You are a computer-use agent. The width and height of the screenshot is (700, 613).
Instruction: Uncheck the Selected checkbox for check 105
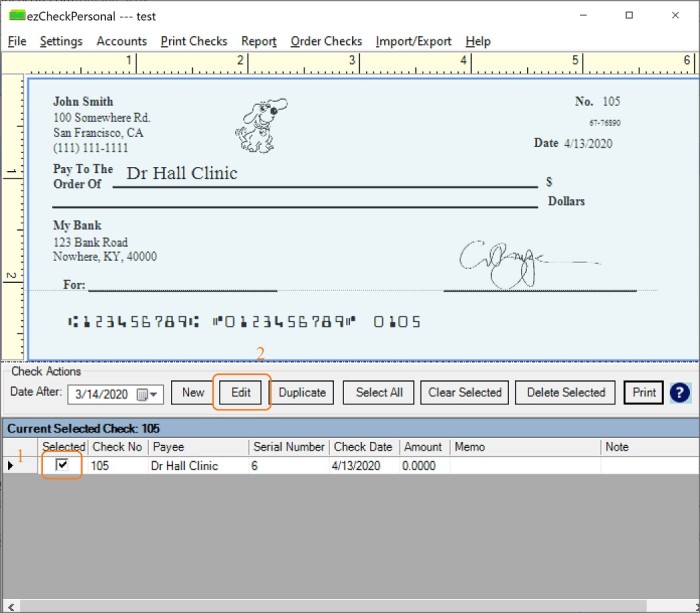62,465
